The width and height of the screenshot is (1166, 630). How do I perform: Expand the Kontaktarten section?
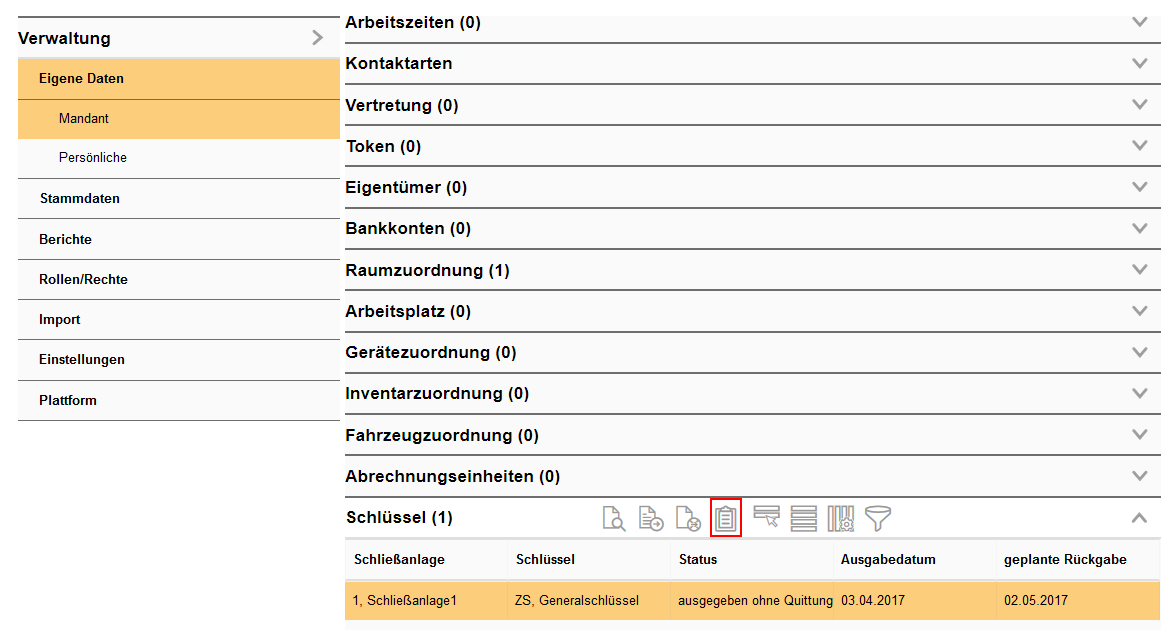tap(1139, 62)
